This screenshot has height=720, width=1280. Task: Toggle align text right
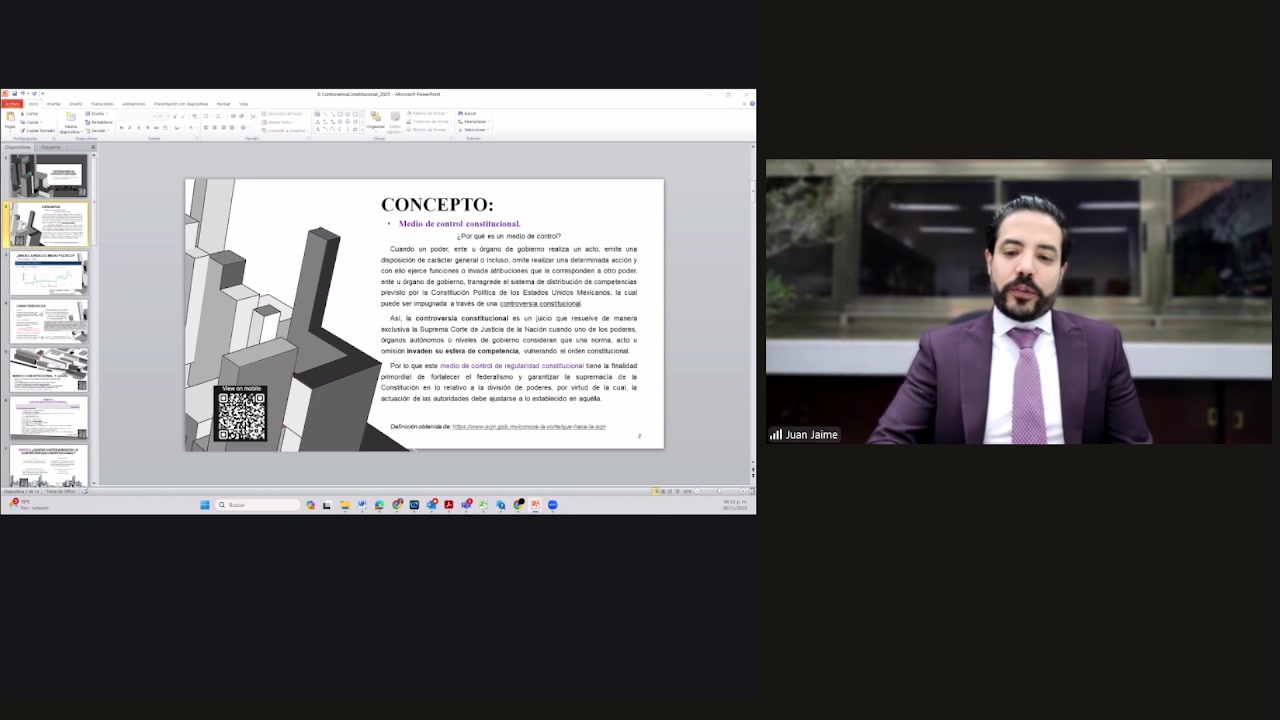click(223, 128)
